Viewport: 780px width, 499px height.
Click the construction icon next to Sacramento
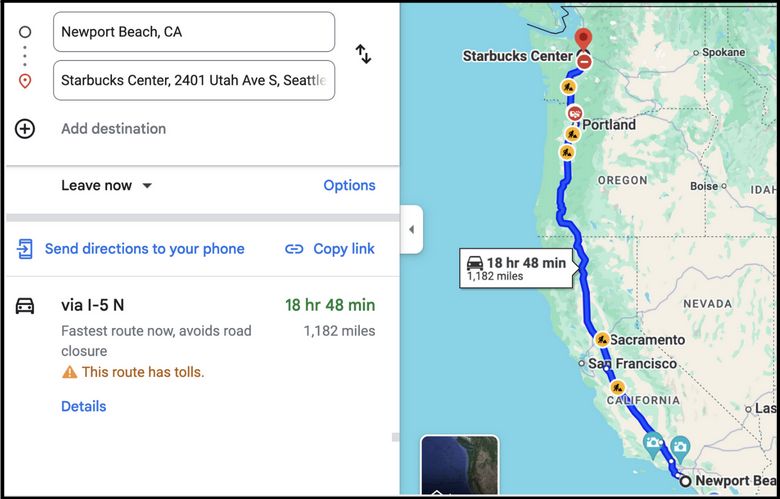point(602,340)
